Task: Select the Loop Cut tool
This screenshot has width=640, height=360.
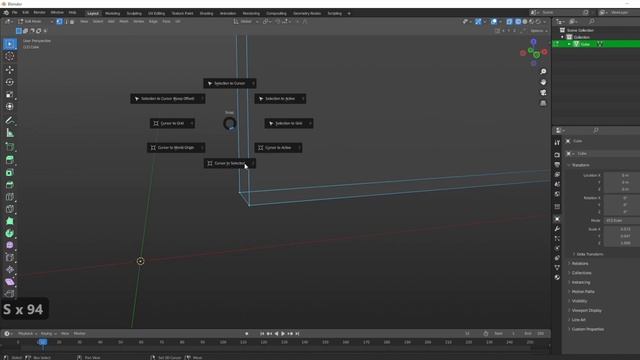Action: tap(9, 197)
